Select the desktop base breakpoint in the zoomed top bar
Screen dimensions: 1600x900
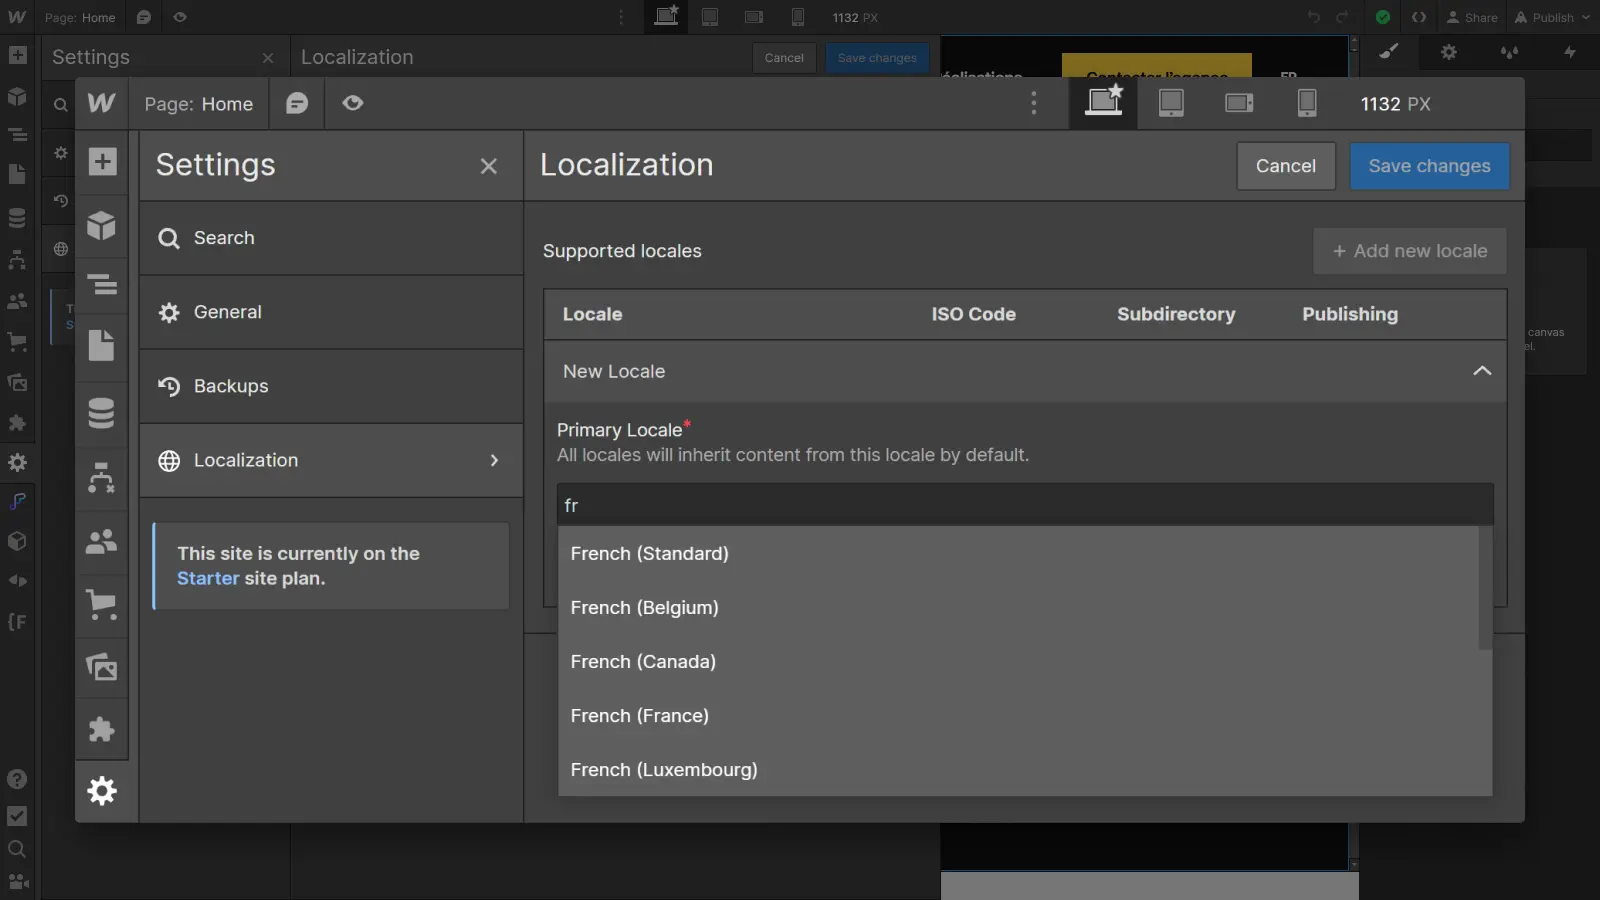pos(1104,101)
